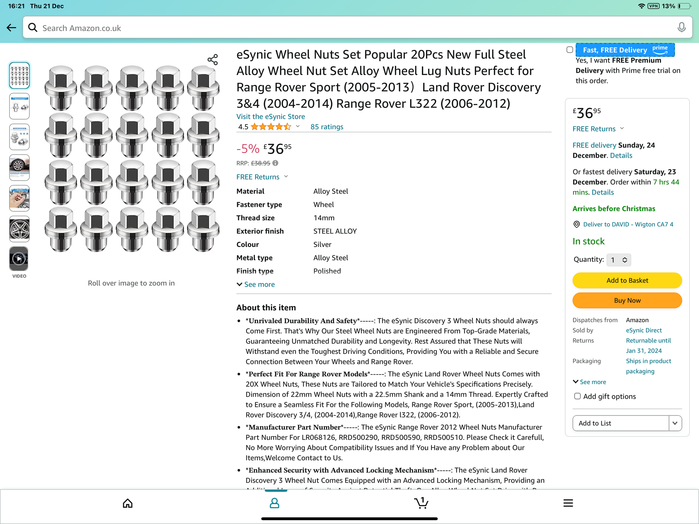Expand the star rating dropdown chevron
Image resolution: width=699 pixels, height=524 pixels.
[298, 127]
